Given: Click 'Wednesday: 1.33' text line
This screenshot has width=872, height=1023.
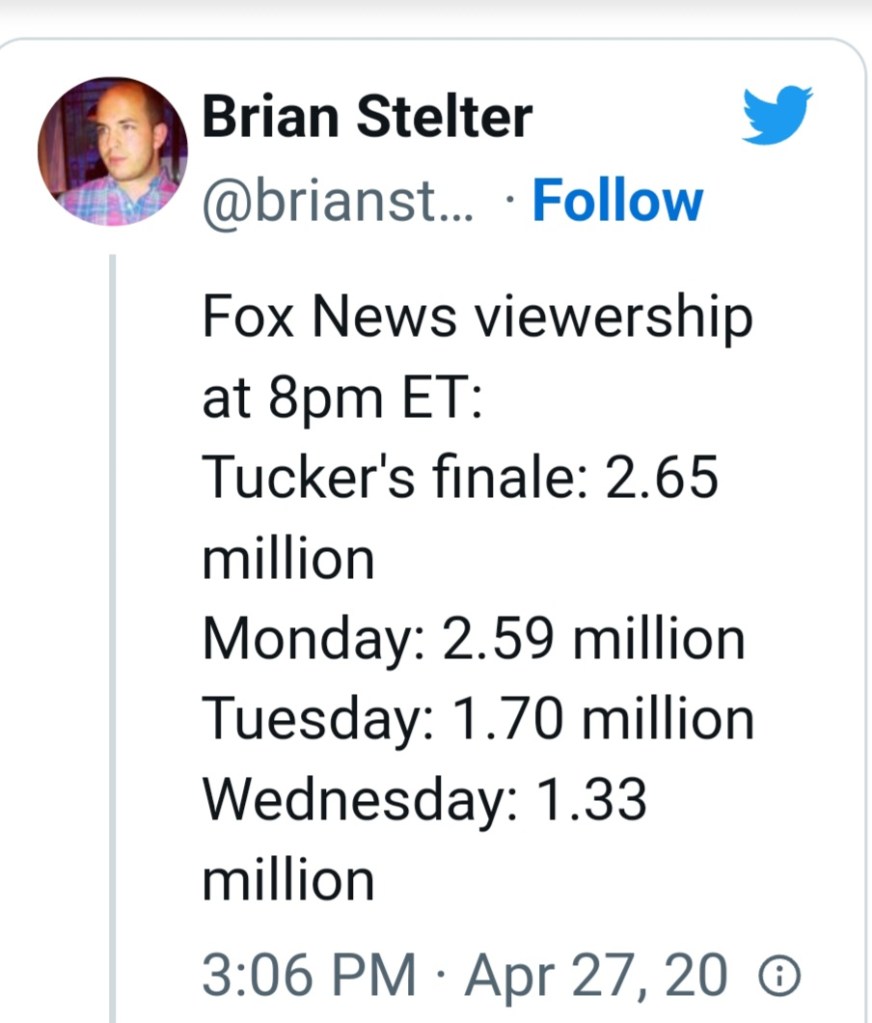Looking at the screenshot, I should click(425, 800).
